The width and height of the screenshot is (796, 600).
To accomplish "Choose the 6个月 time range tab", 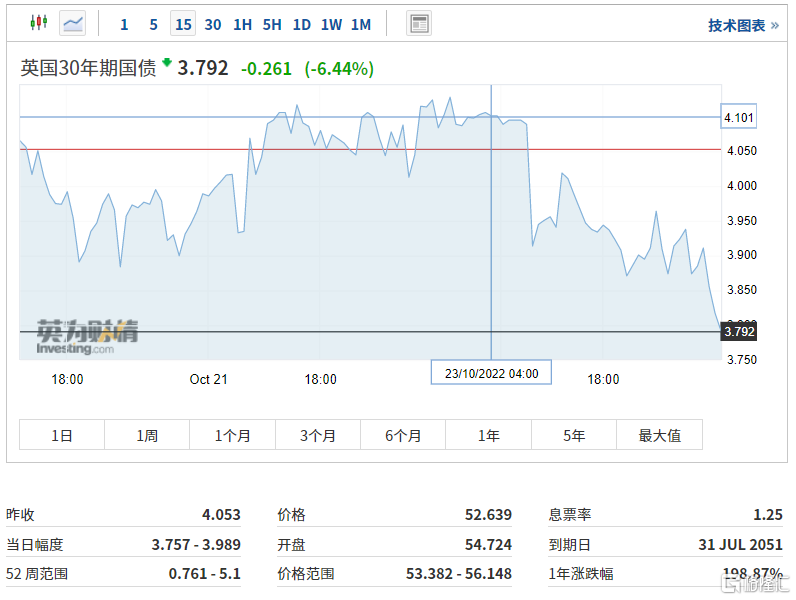I will pyautogui.click(x=403, y=435).
